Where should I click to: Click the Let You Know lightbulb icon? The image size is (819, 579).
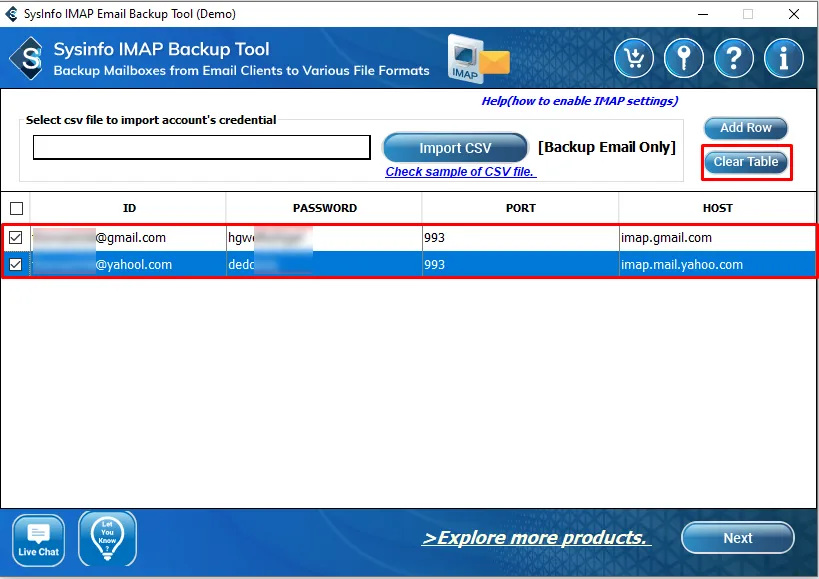click(107, 538)
